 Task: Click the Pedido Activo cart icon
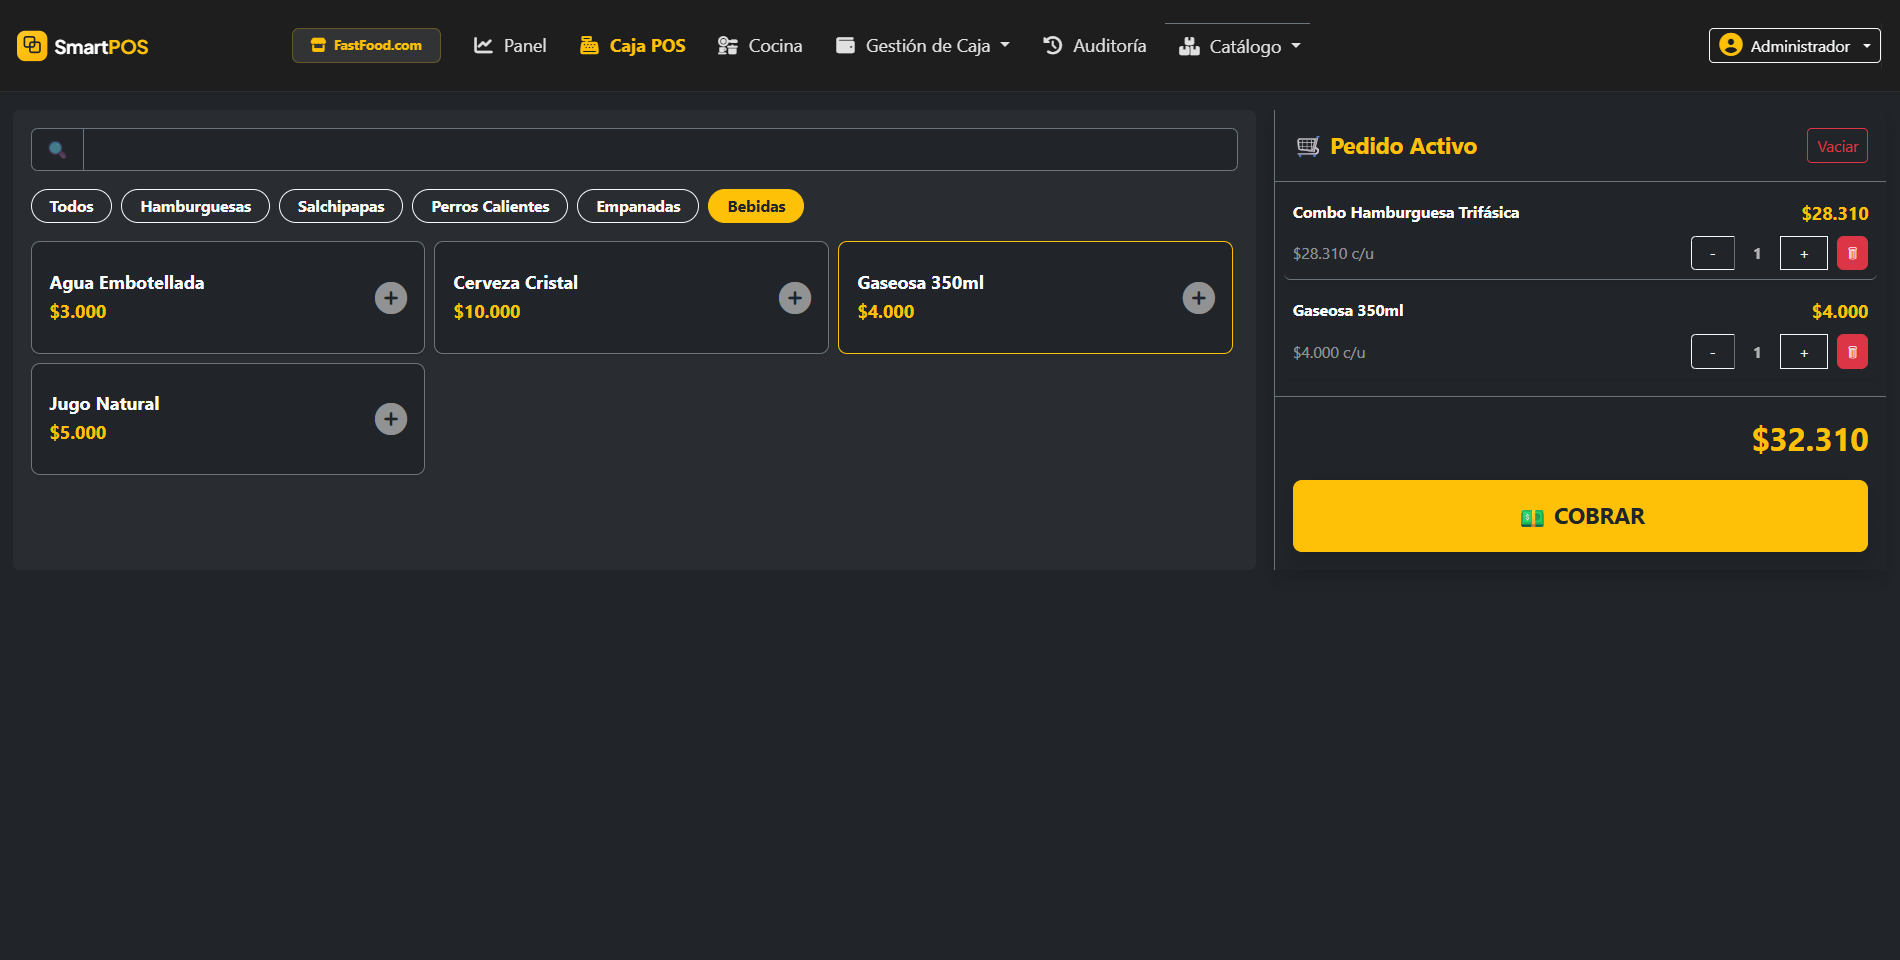point(1308,147)
